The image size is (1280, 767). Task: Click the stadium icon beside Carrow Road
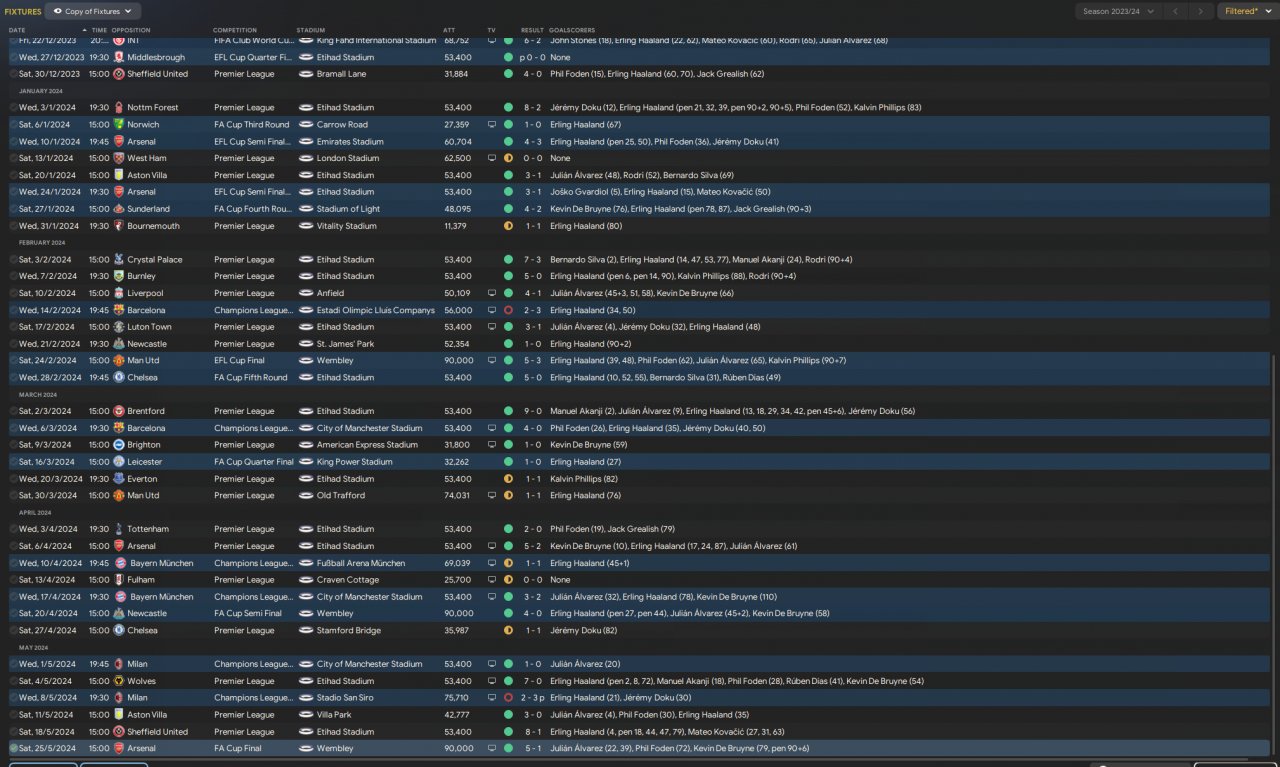point(306,125)
